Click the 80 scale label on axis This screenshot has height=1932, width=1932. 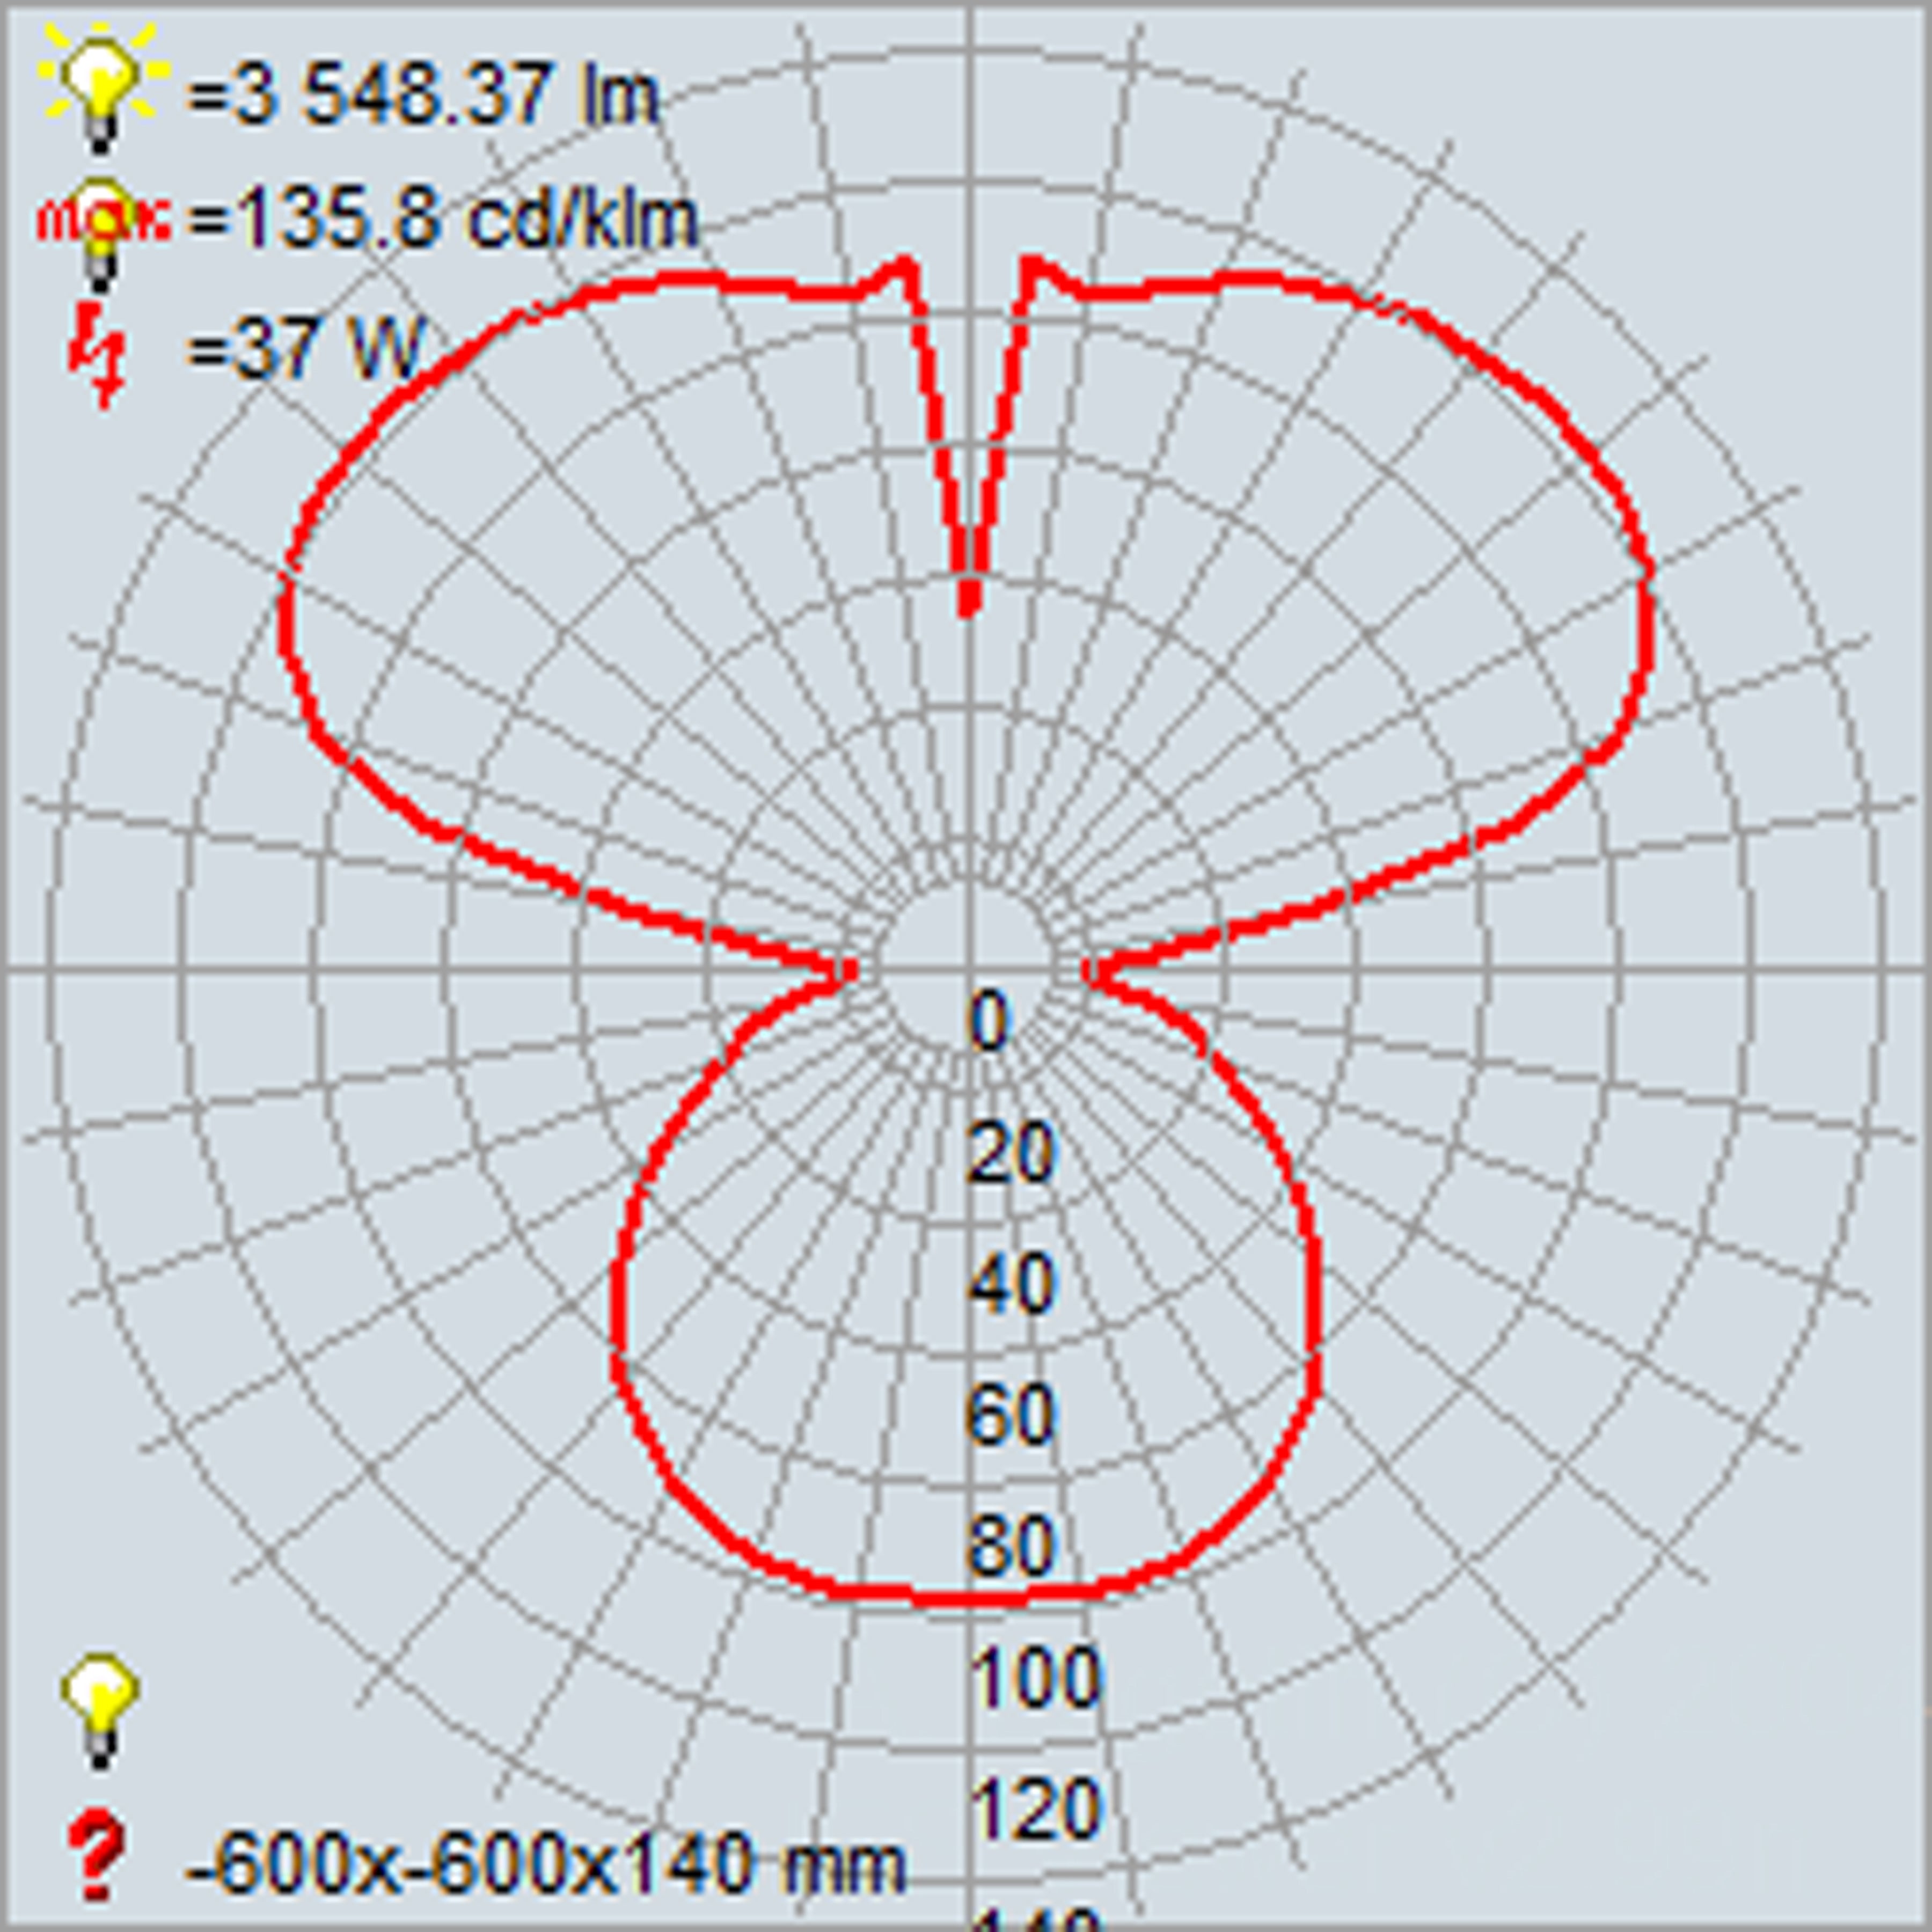point(1011,1546)
